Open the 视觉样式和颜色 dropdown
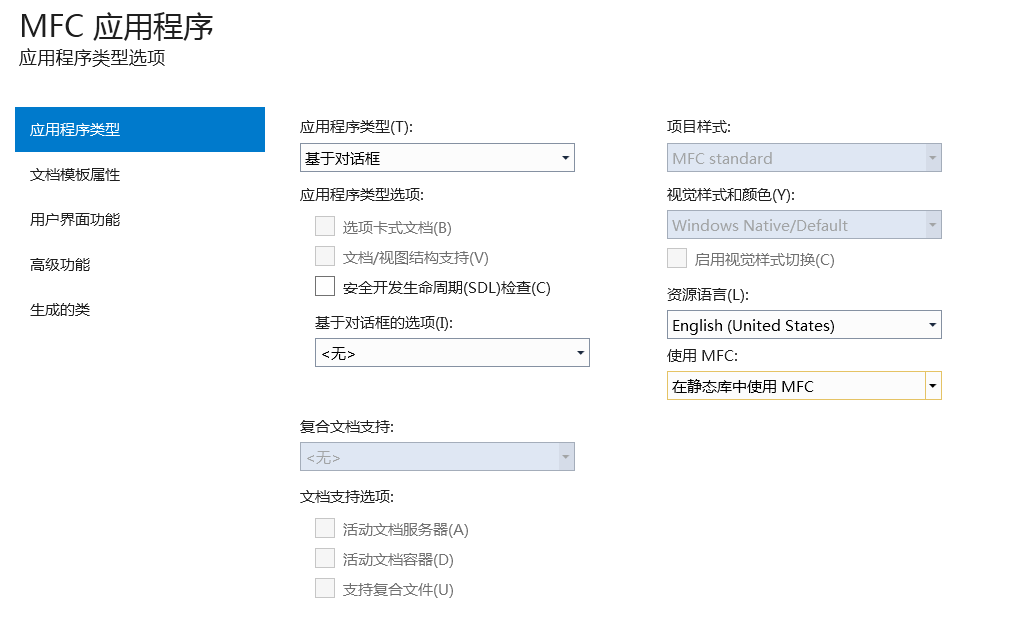 804,224
